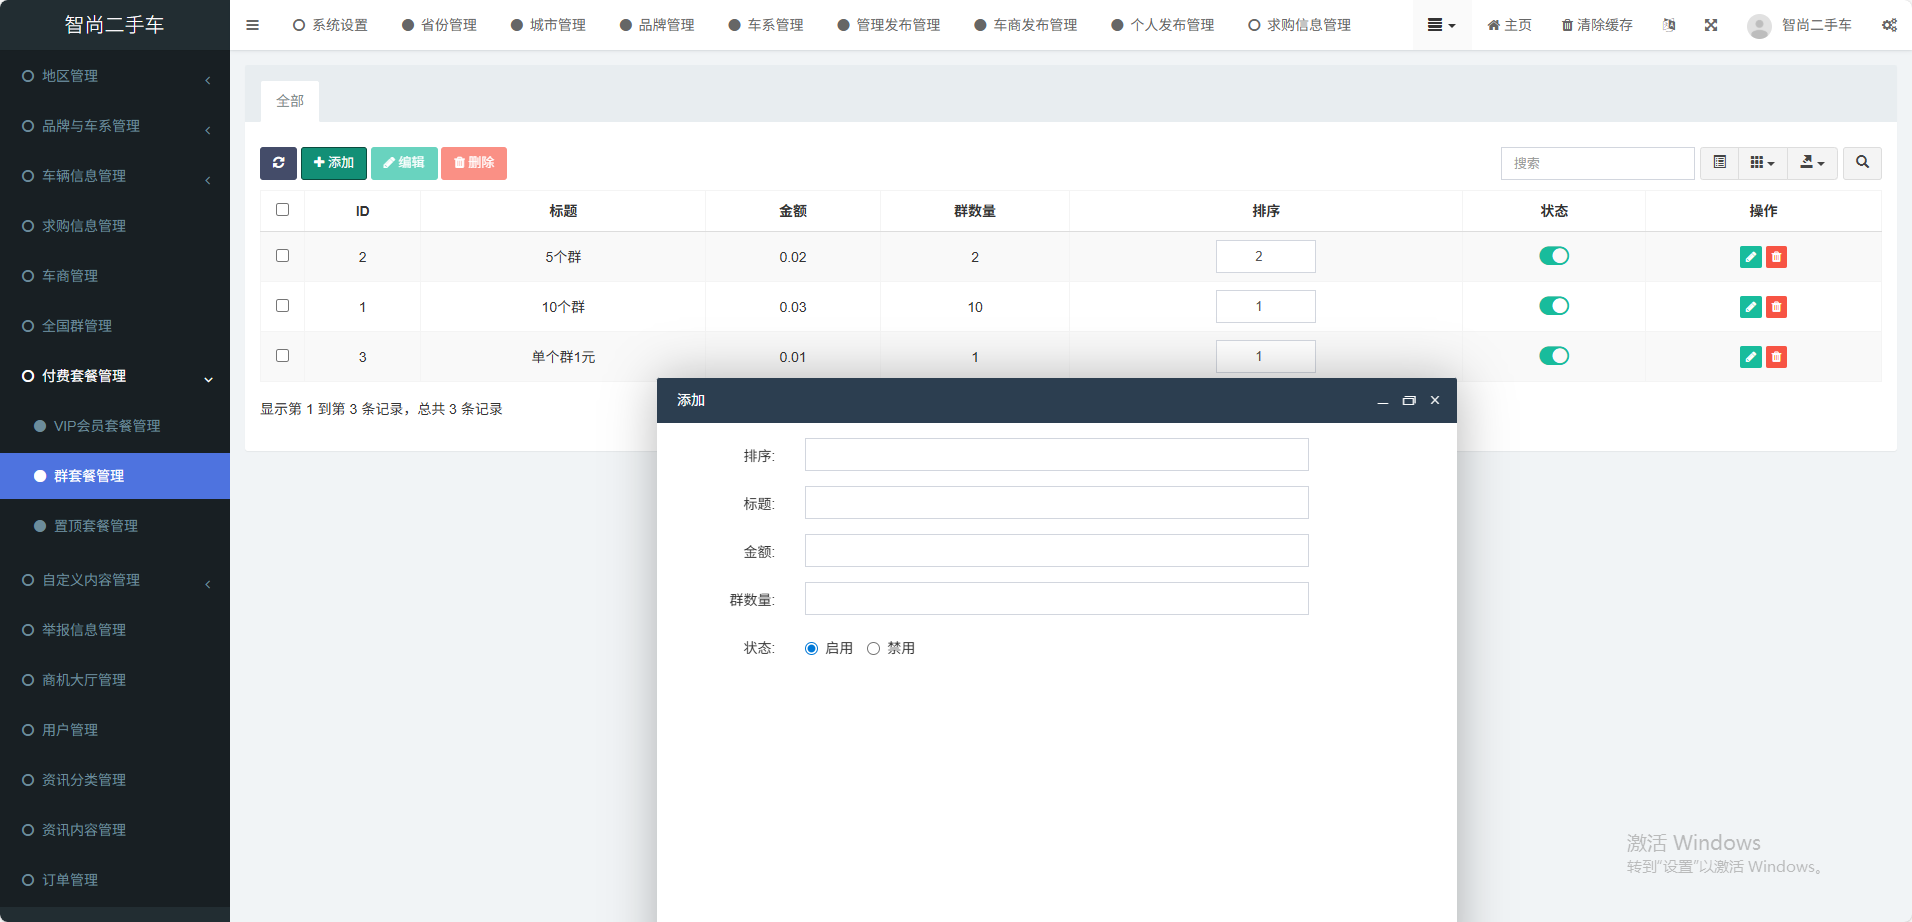This screenshot has height=922, width=1912.
Task: Check the checkbox for the 10个群 row
Action: [282, 306]
